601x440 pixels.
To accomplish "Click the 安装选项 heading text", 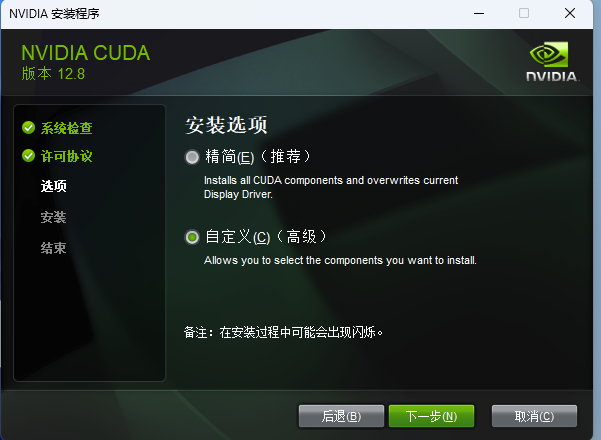I will coord(226,125).
